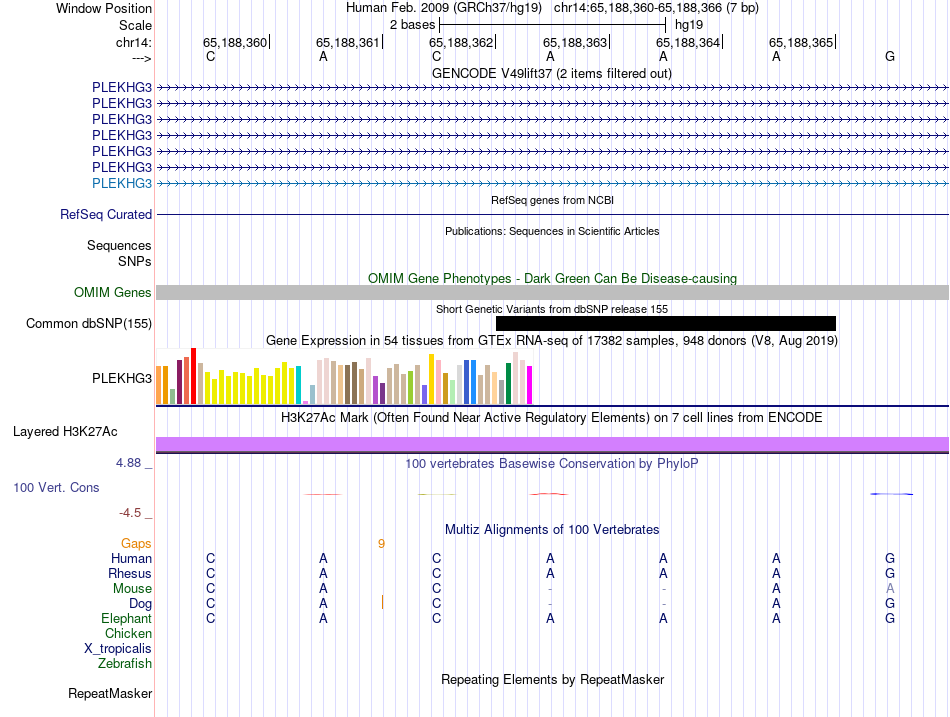Open the H3K27Ac Mark ENCODE track title
This screenshot has height=717, width=950.
(x=552, y=418)
